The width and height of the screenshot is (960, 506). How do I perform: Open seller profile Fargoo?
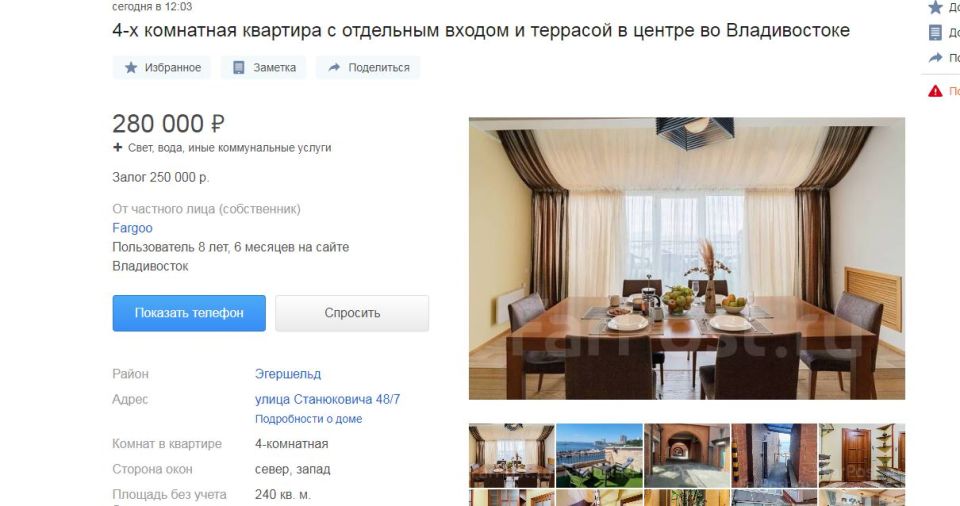point(132,228)
